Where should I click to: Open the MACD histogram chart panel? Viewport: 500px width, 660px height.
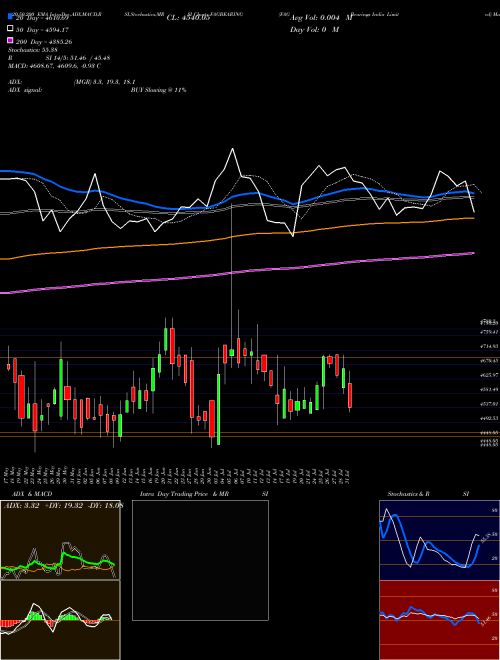[60, 620]
